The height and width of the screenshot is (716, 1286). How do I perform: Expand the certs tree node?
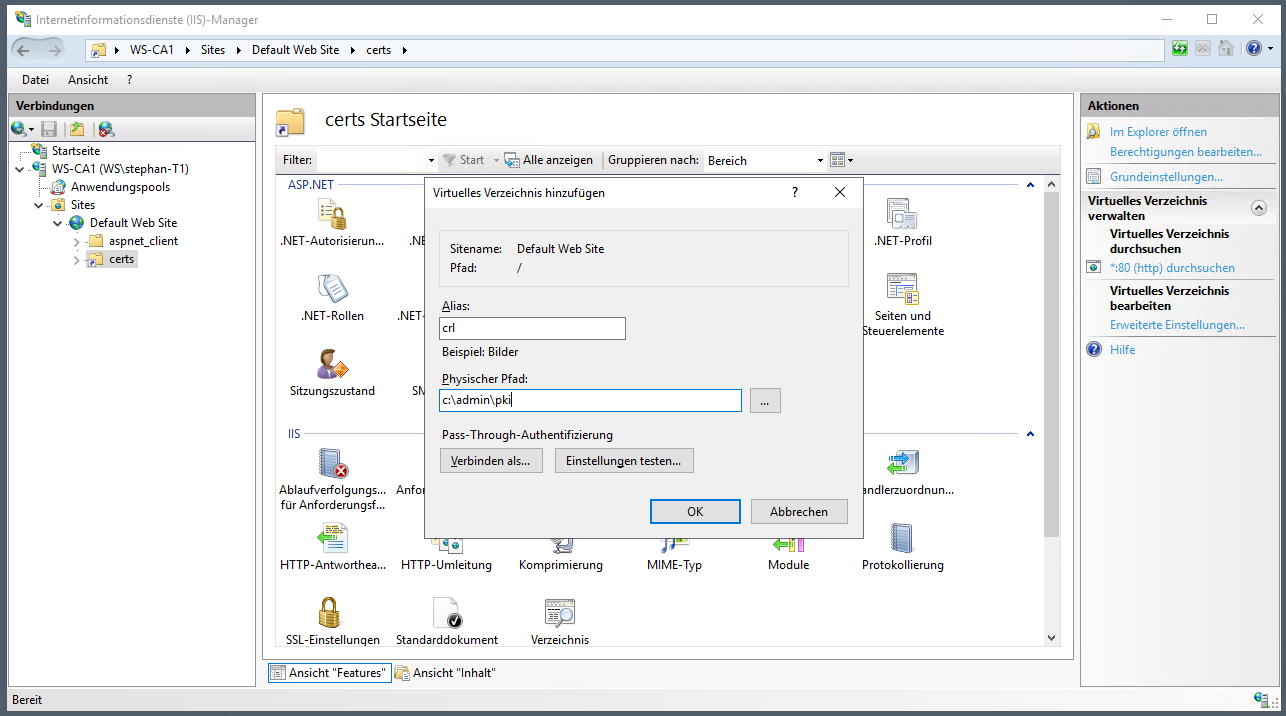[x=76, y=260]
